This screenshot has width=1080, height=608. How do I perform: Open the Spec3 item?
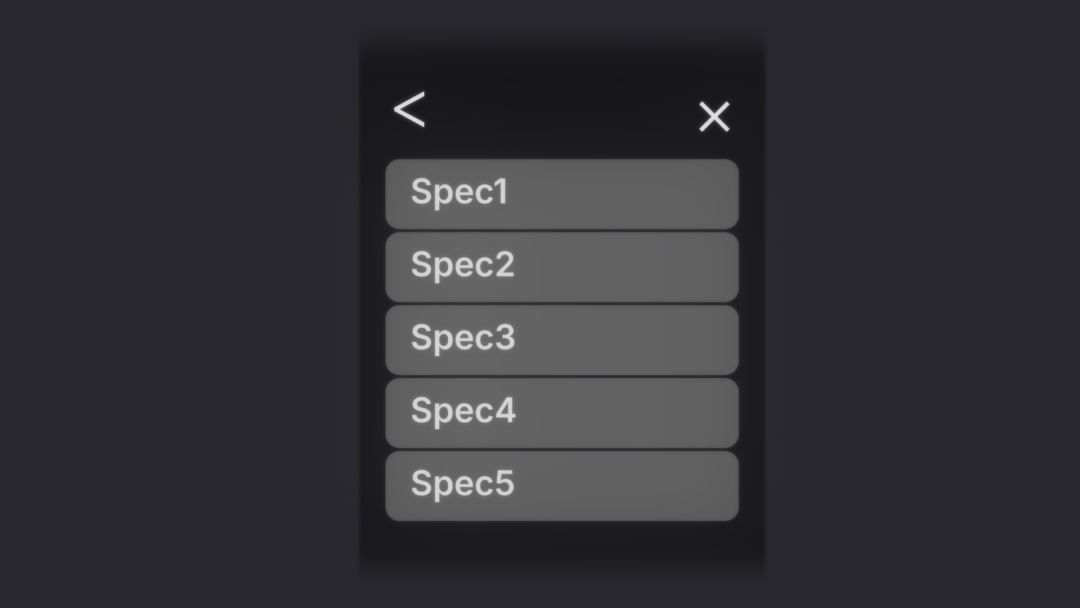point(562,340)
